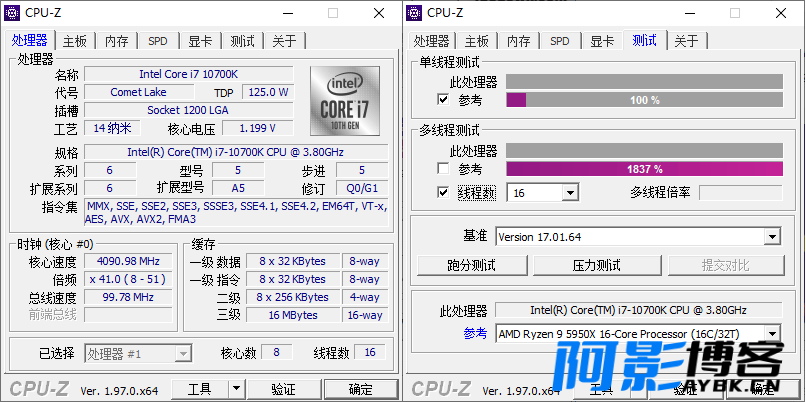Click revision value Q0/G1
Image resolution: width=806 pixels, height=402 pixels.
coord(362,188)
